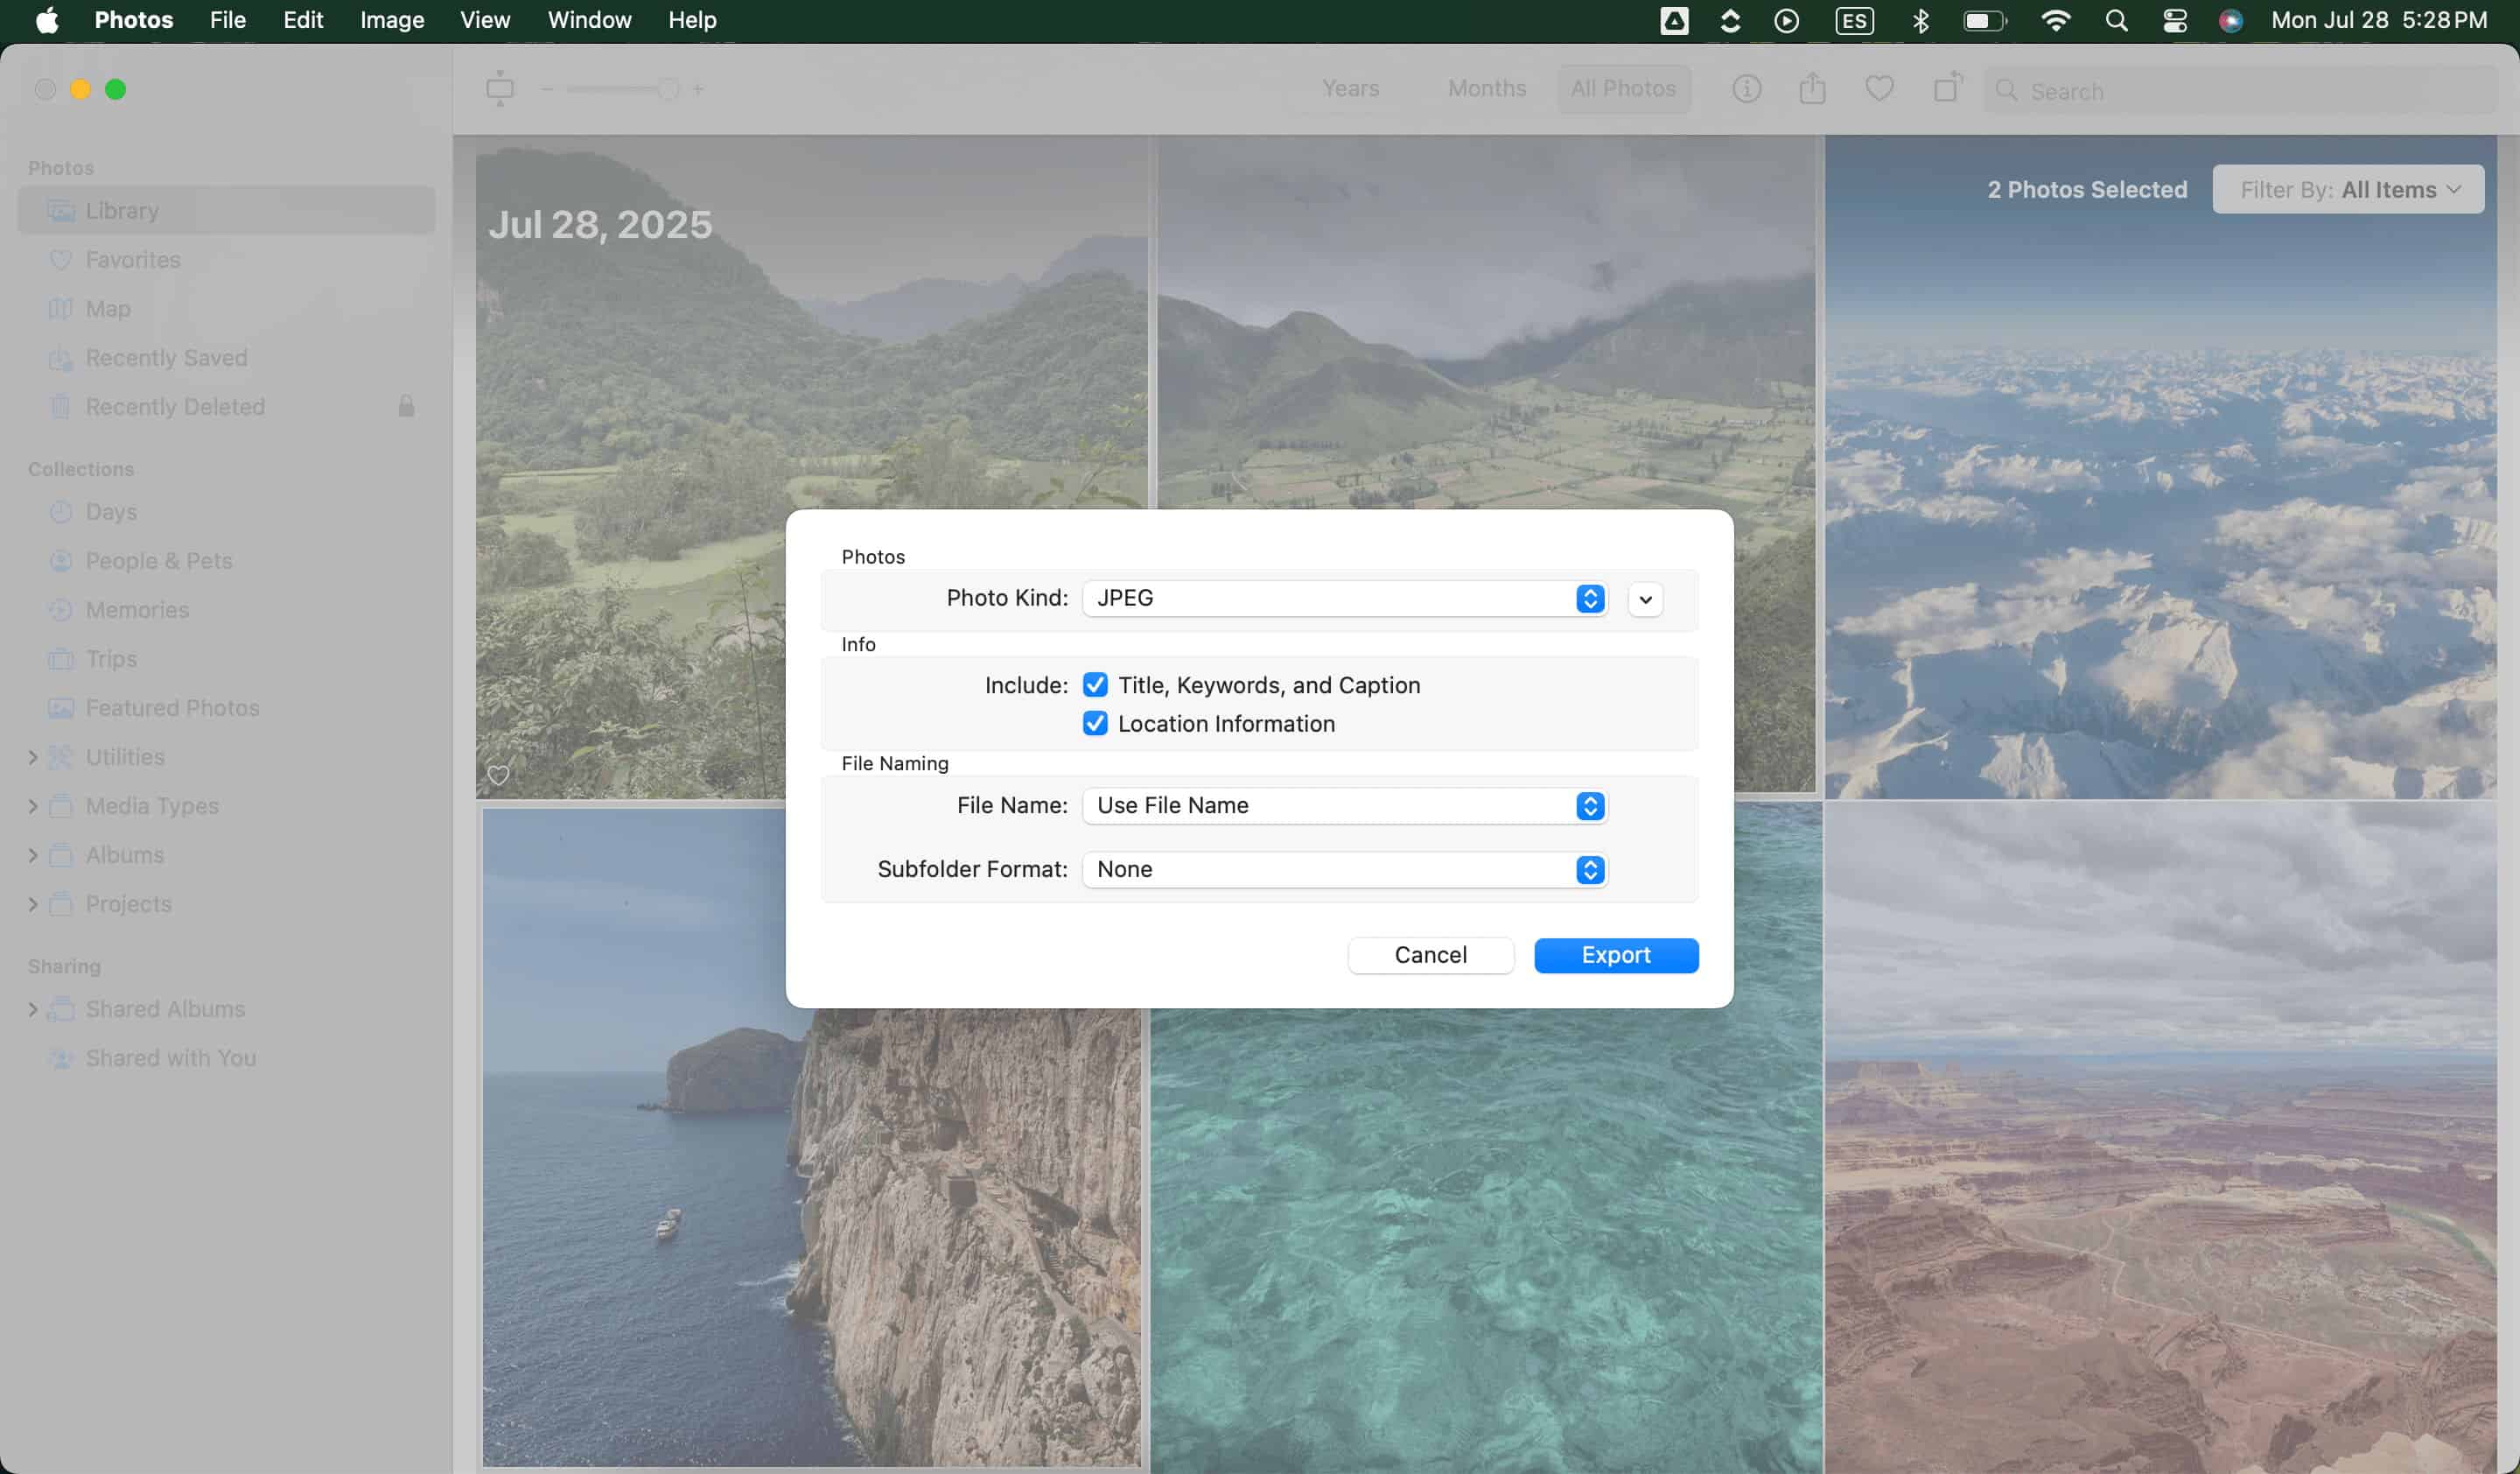Open the Share icon in toolbar
The height and width of the screenshot is (1474, 2520).
[1812, 89]
